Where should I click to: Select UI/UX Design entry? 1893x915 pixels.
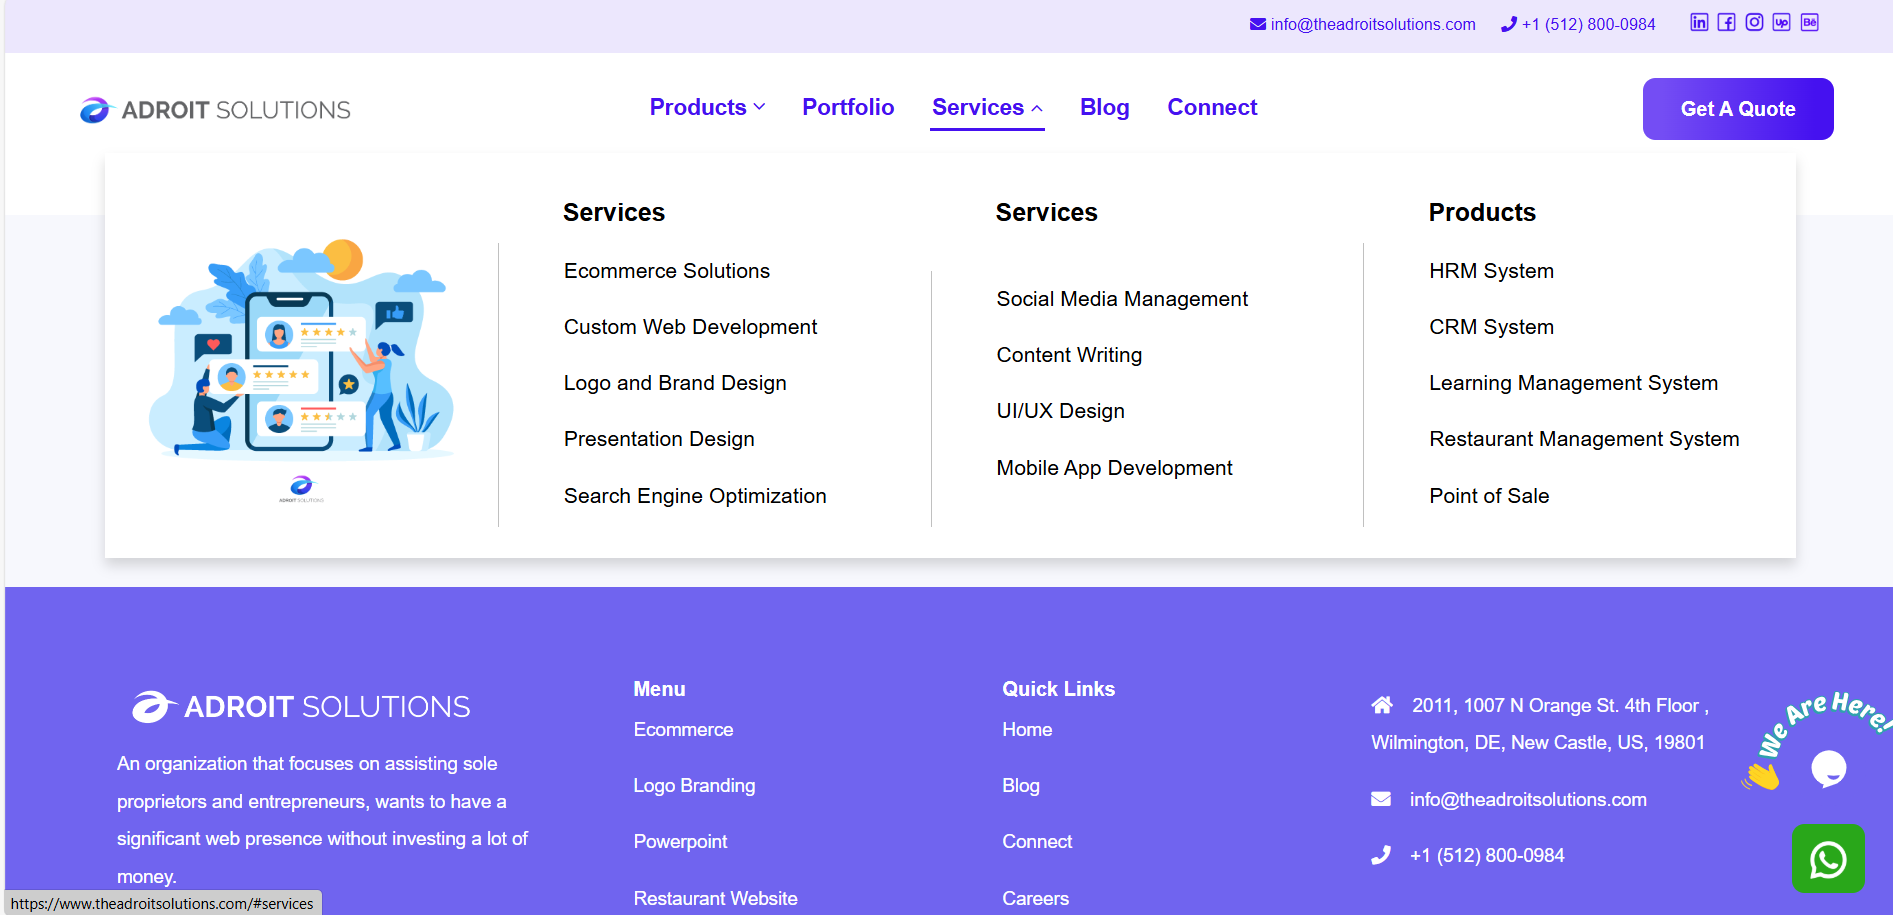pos(1060,411)
